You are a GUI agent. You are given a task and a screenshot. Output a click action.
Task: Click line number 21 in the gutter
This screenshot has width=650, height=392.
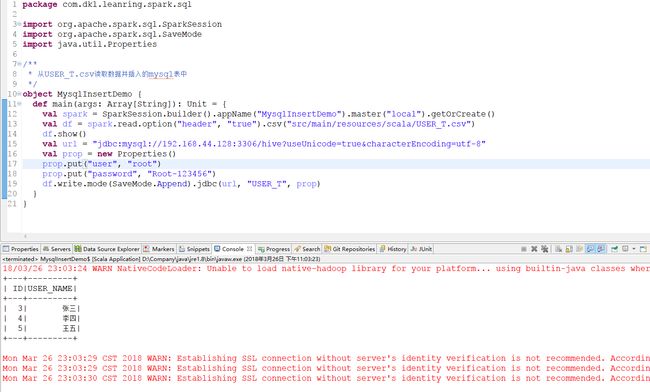coord(12,203)
